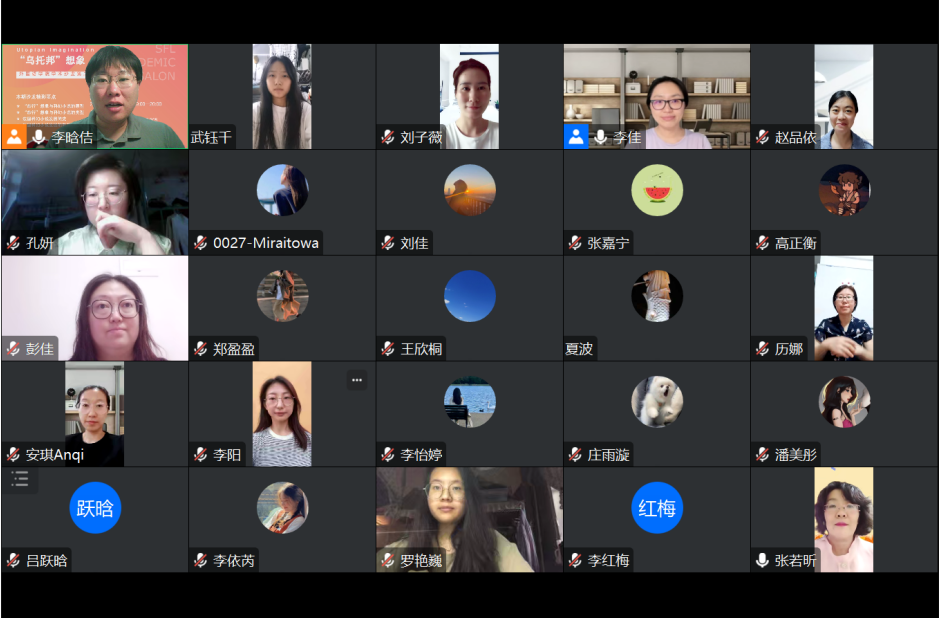Image resolution: width=939 pixels, height=618 pixels.
Task: Click the blue 跃晗 initials avatar
Action: [x=95, y=508]
